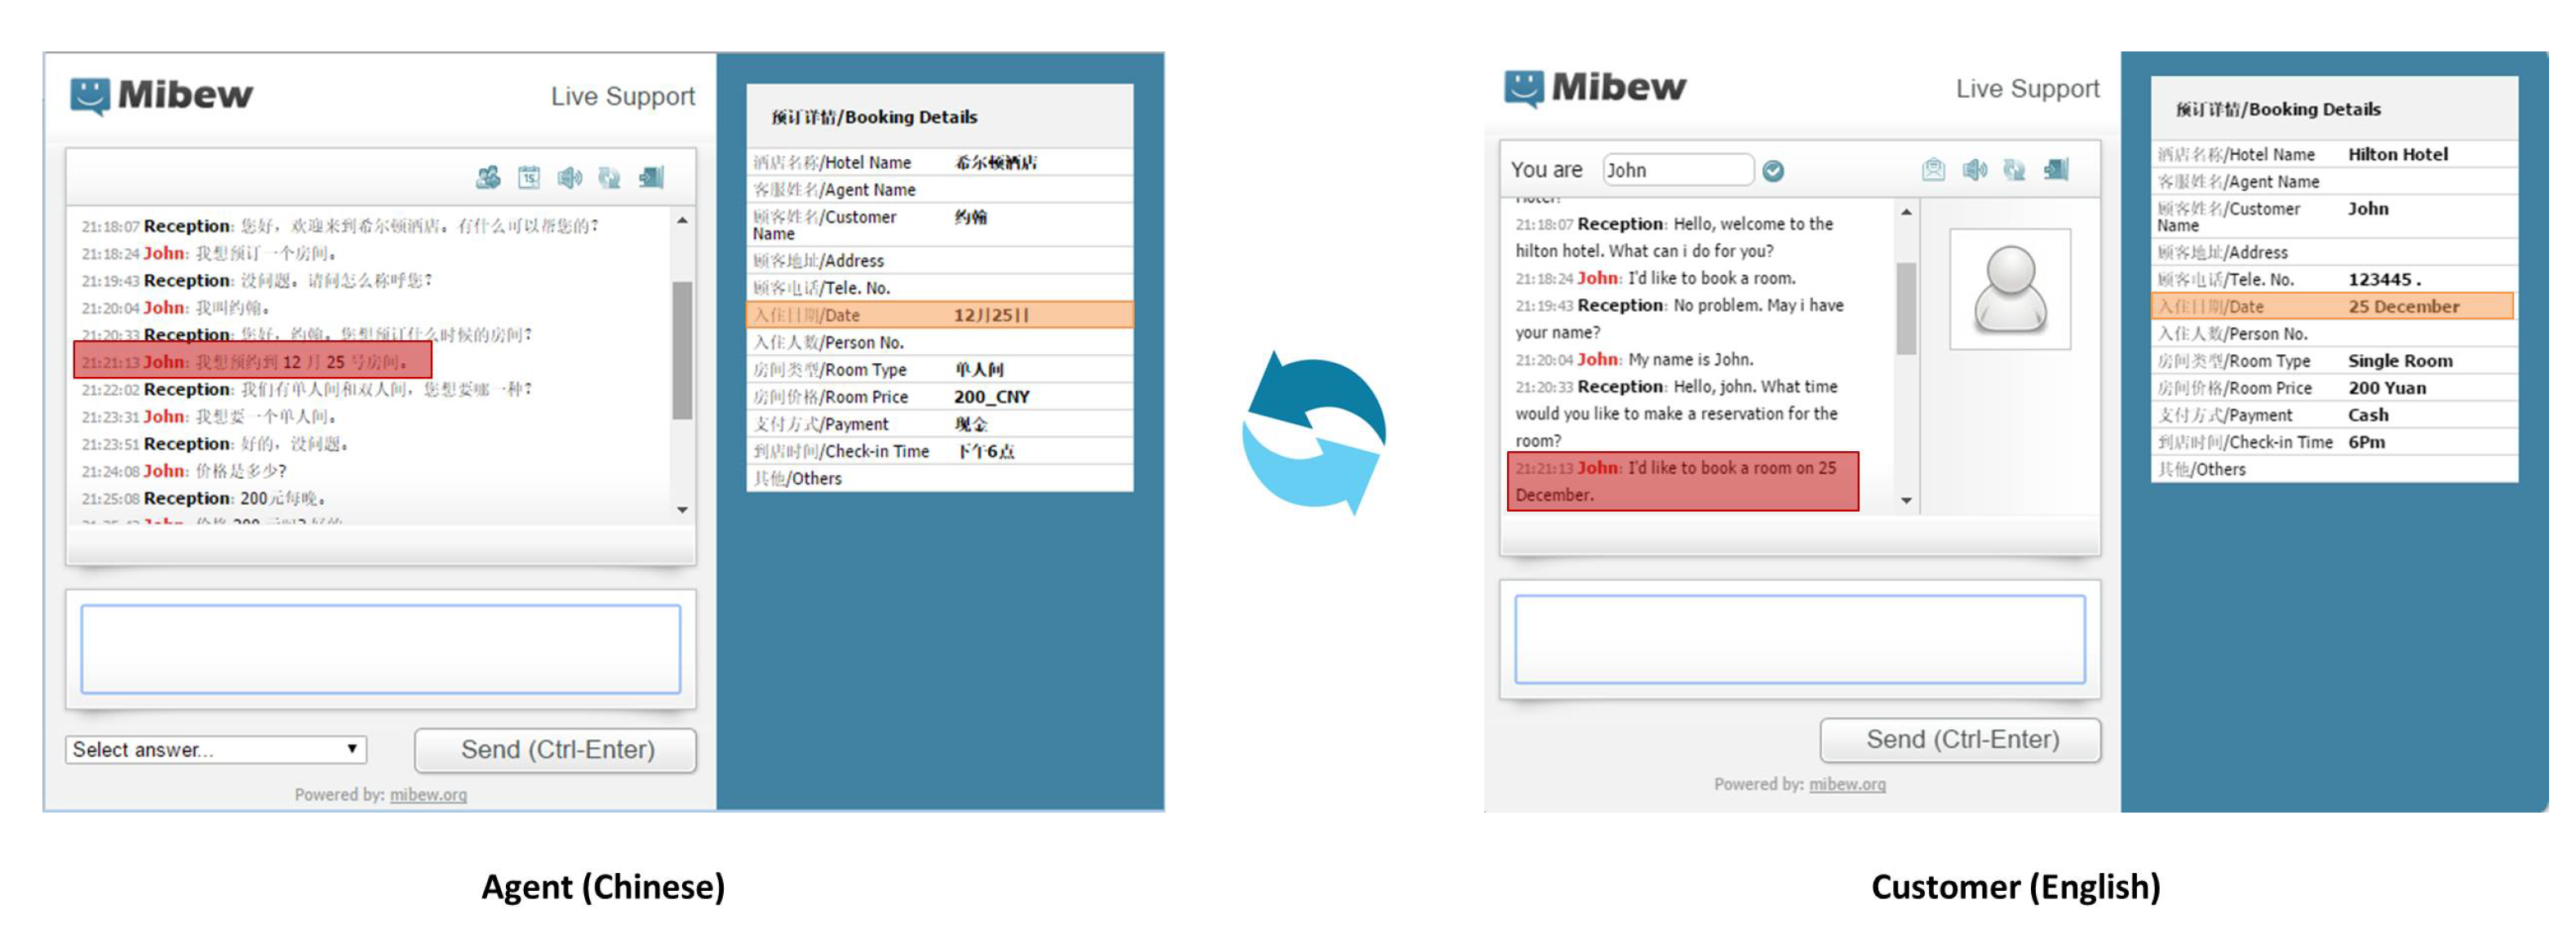This screenshot has height=926, width=2576.
Task: Mute sound in agent chat toolbar
Action: point(569,178)
